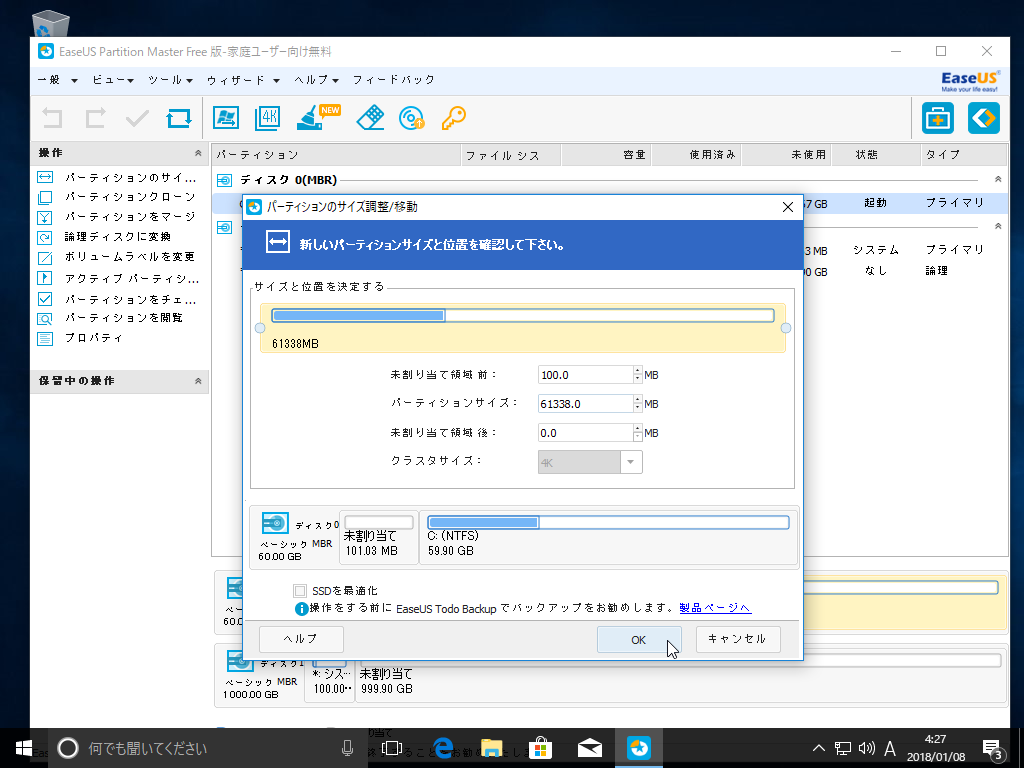This screenshot has width=1024, height=768.
Task: Open the Action Center notification icon
Action: pyautogui.click(x=993, y=748)
